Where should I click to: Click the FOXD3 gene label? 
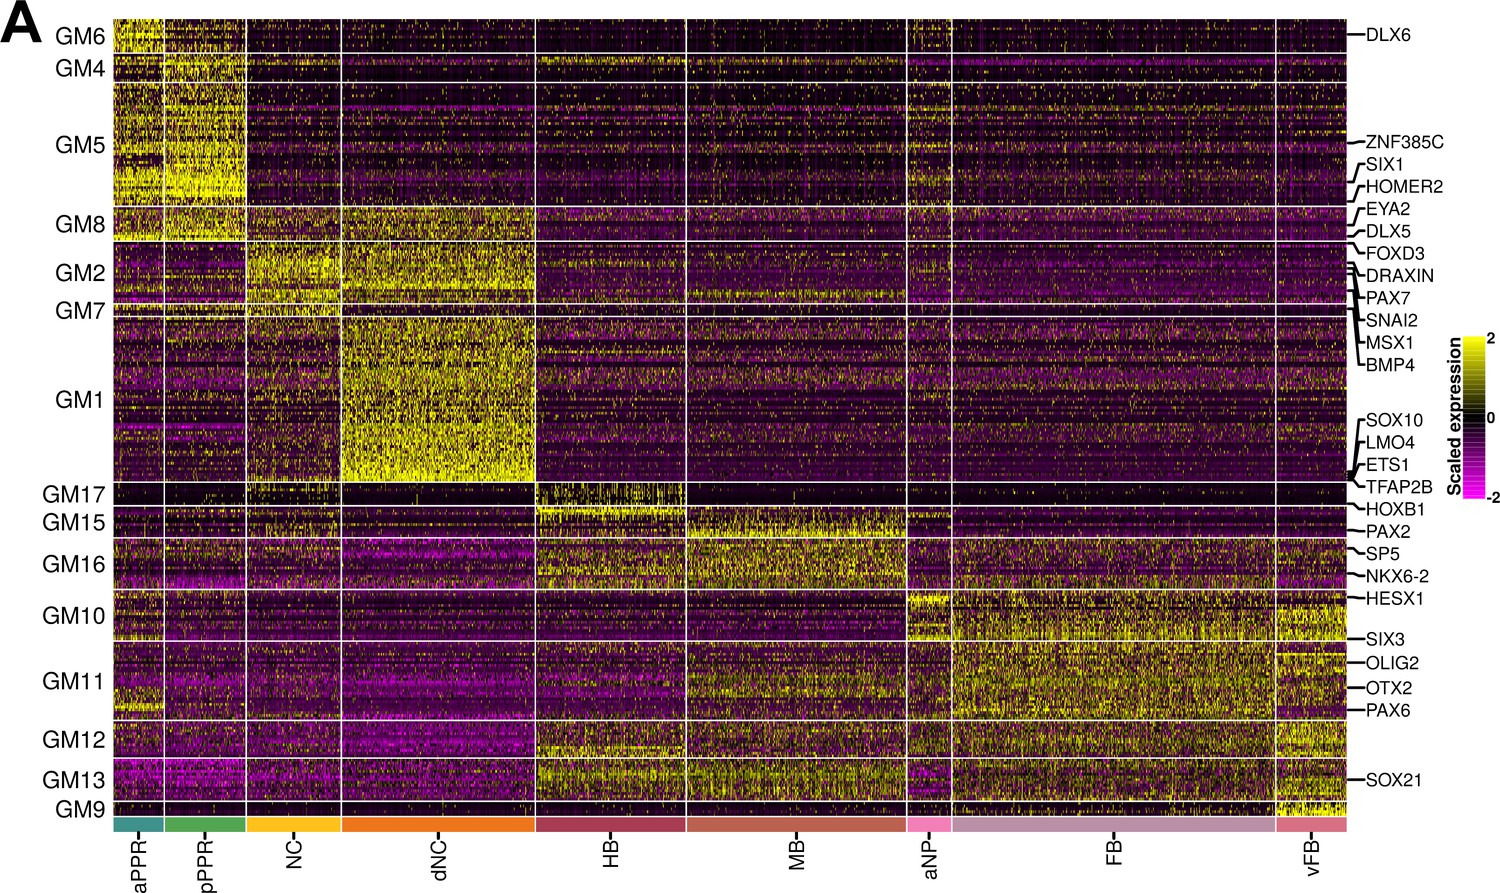coord(1395,254)
